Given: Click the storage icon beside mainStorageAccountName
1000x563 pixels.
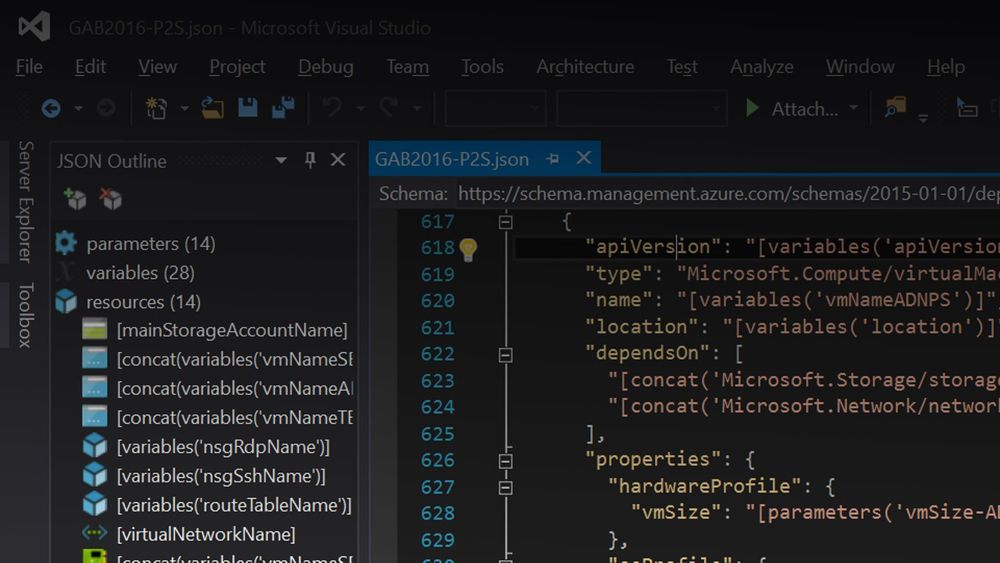Looking at the screenshot, I should click(x=94, y=330).
